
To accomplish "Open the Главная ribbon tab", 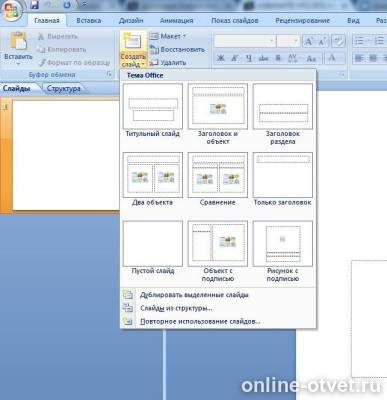I will pyautogui.click(x=47, y=20).
